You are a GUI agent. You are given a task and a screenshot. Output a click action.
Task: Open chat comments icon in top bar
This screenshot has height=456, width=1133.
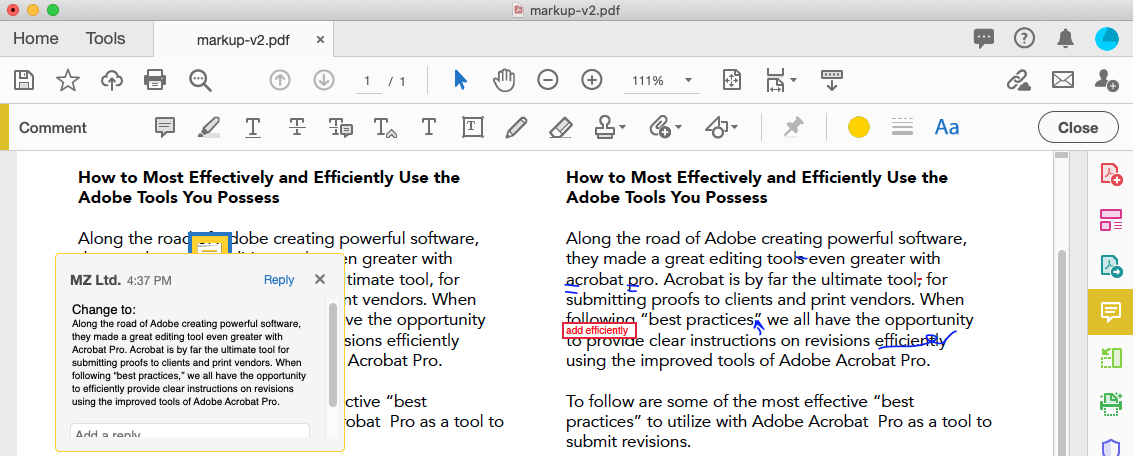pos(983,39)
